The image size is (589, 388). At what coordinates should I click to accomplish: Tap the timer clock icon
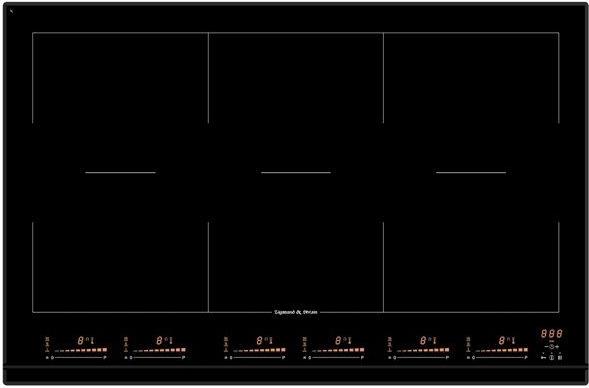click(551, 347)
